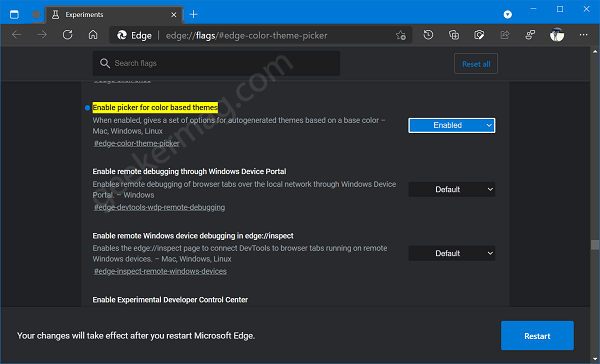600x364 pixels.
Task: Open Windows Device Portal debugging Default dropdown
Action: [452, 189]
